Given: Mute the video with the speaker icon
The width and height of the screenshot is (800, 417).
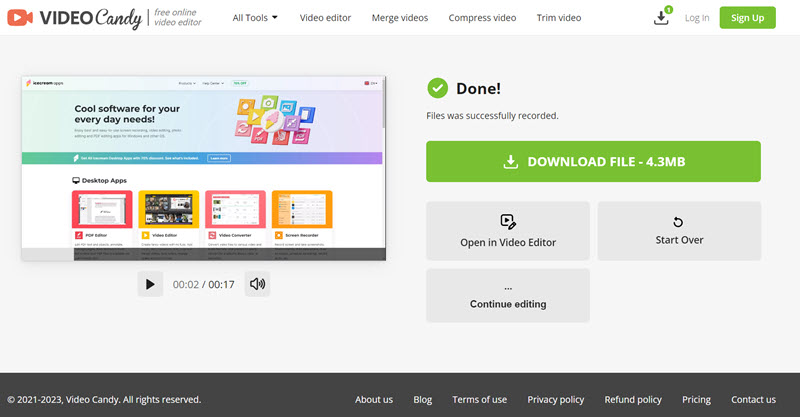Looking at the screenshot, I should click(x=257, y=284).
